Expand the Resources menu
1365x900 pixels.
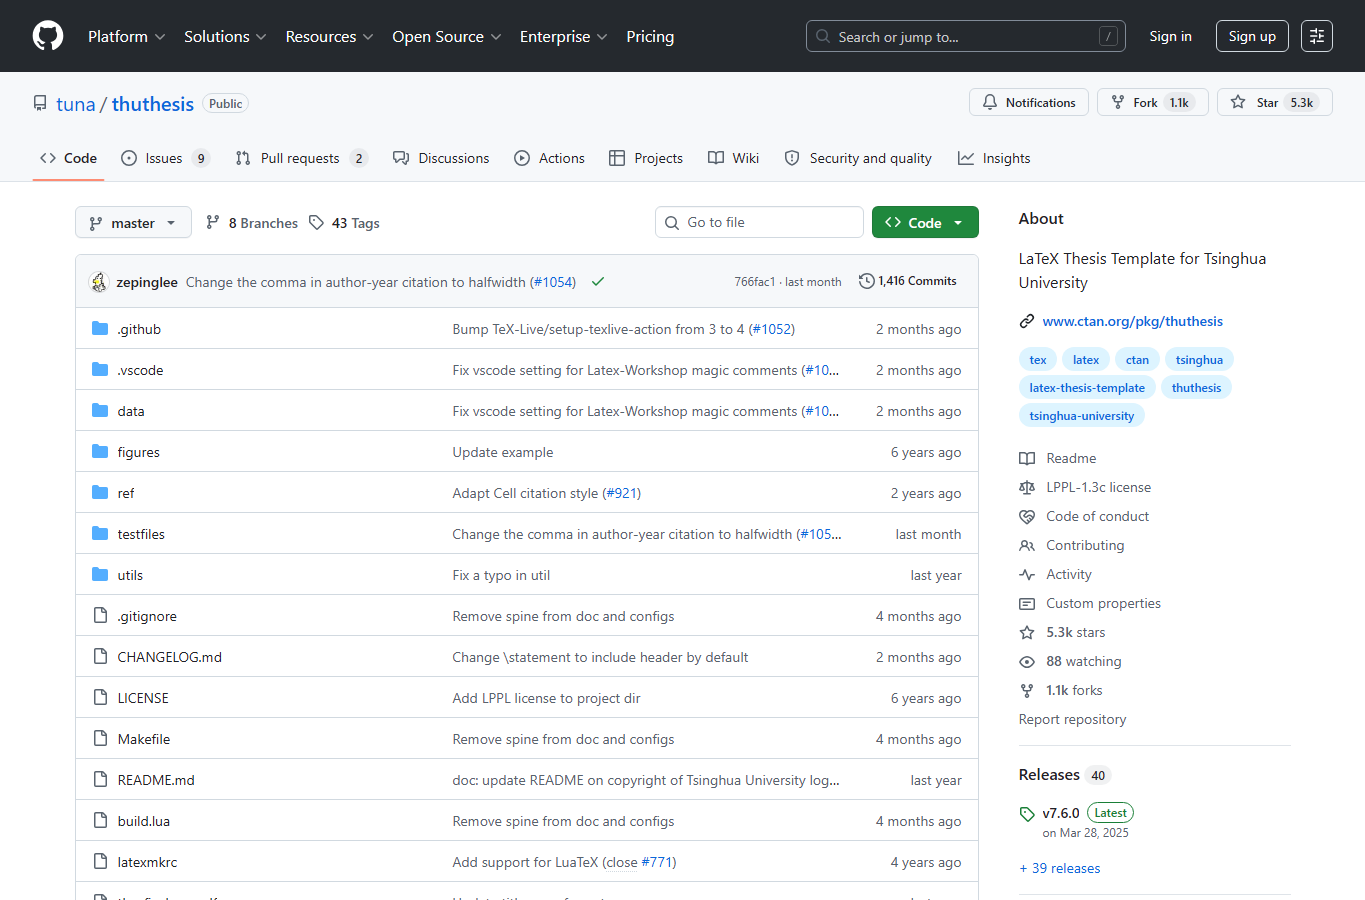point(329,36)
